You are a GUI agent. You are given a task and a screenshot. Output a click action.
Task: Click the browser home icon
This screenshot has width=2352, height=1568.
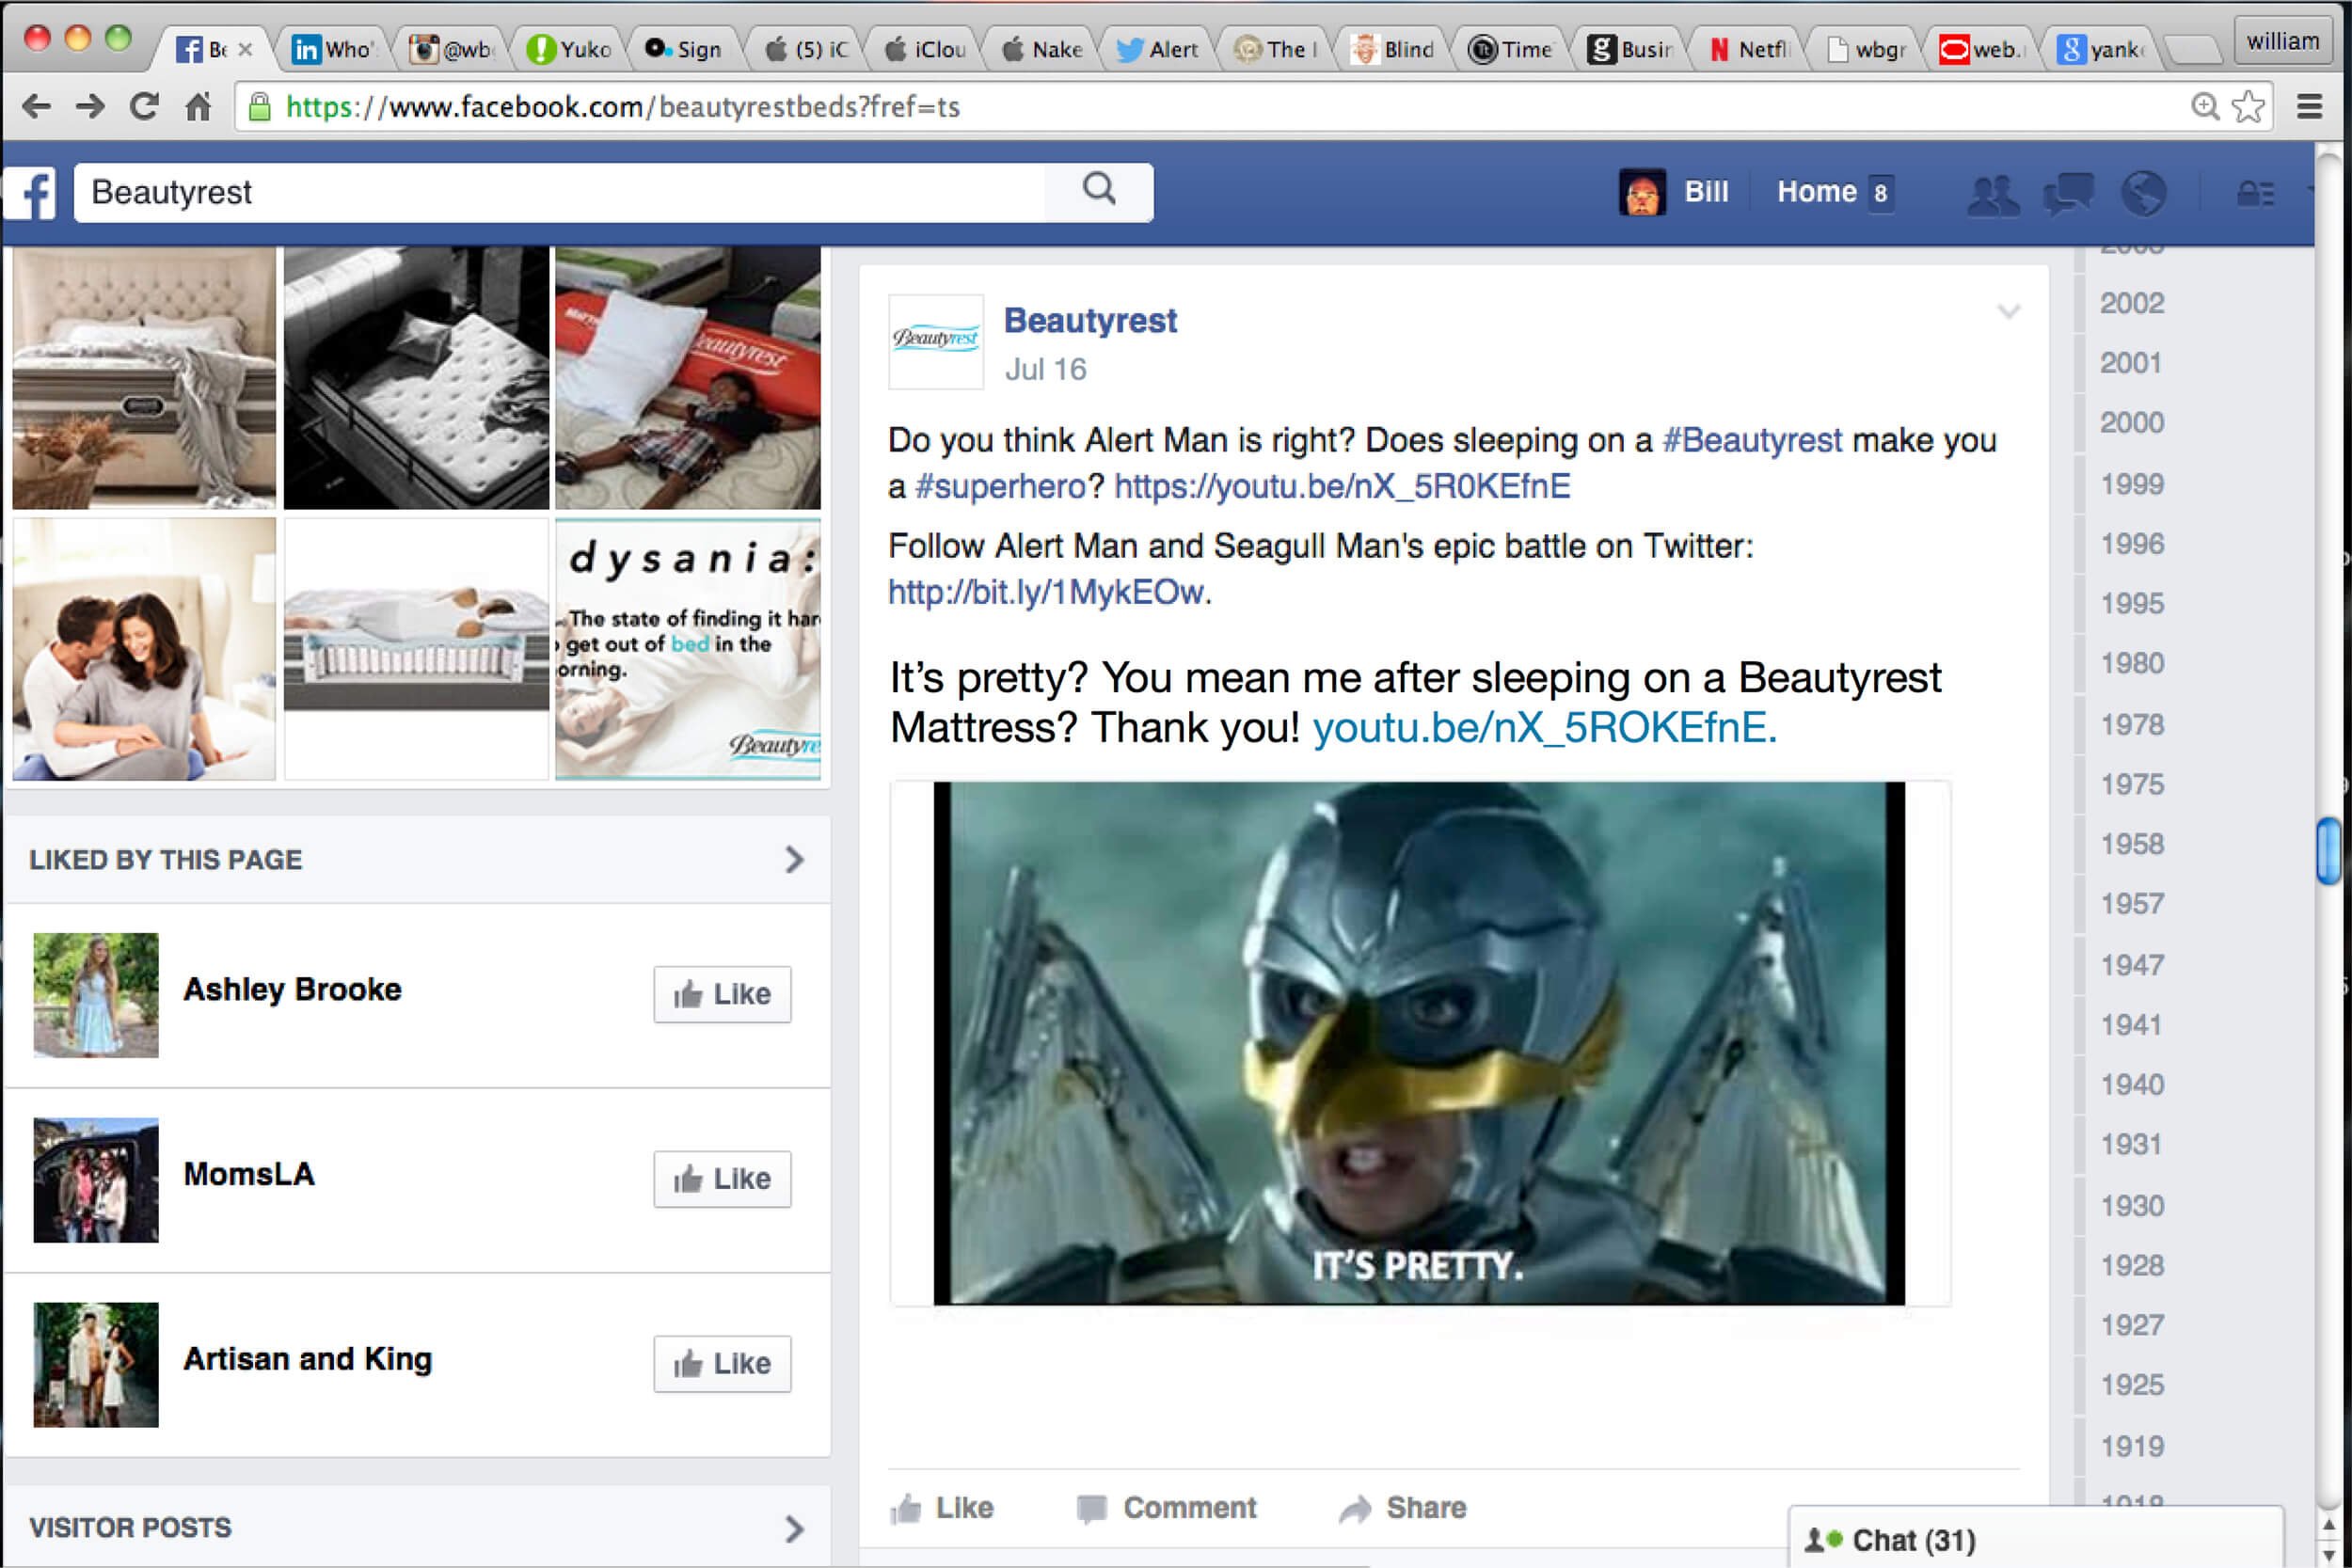click(x=198, y=106)
